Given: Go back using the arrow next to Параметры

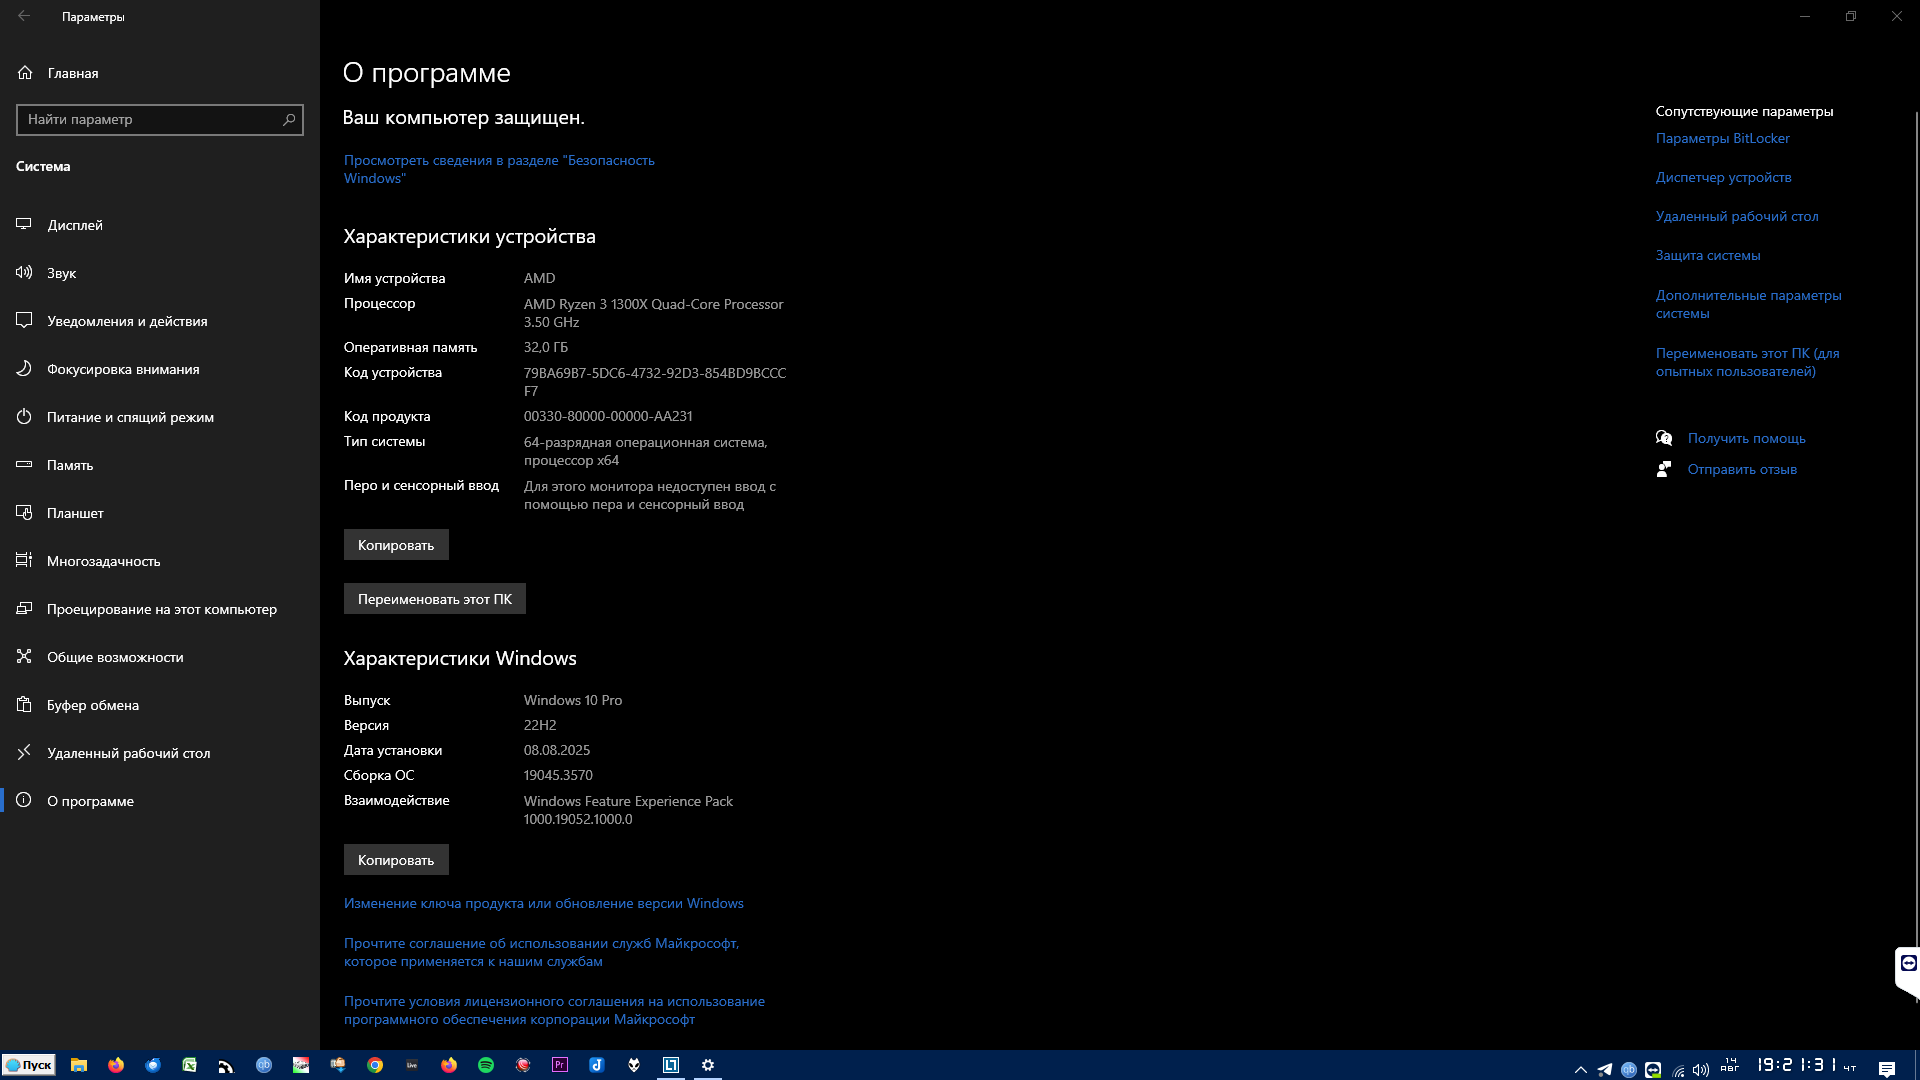Looking at the screenshot, I should click(x=24, y=16).
